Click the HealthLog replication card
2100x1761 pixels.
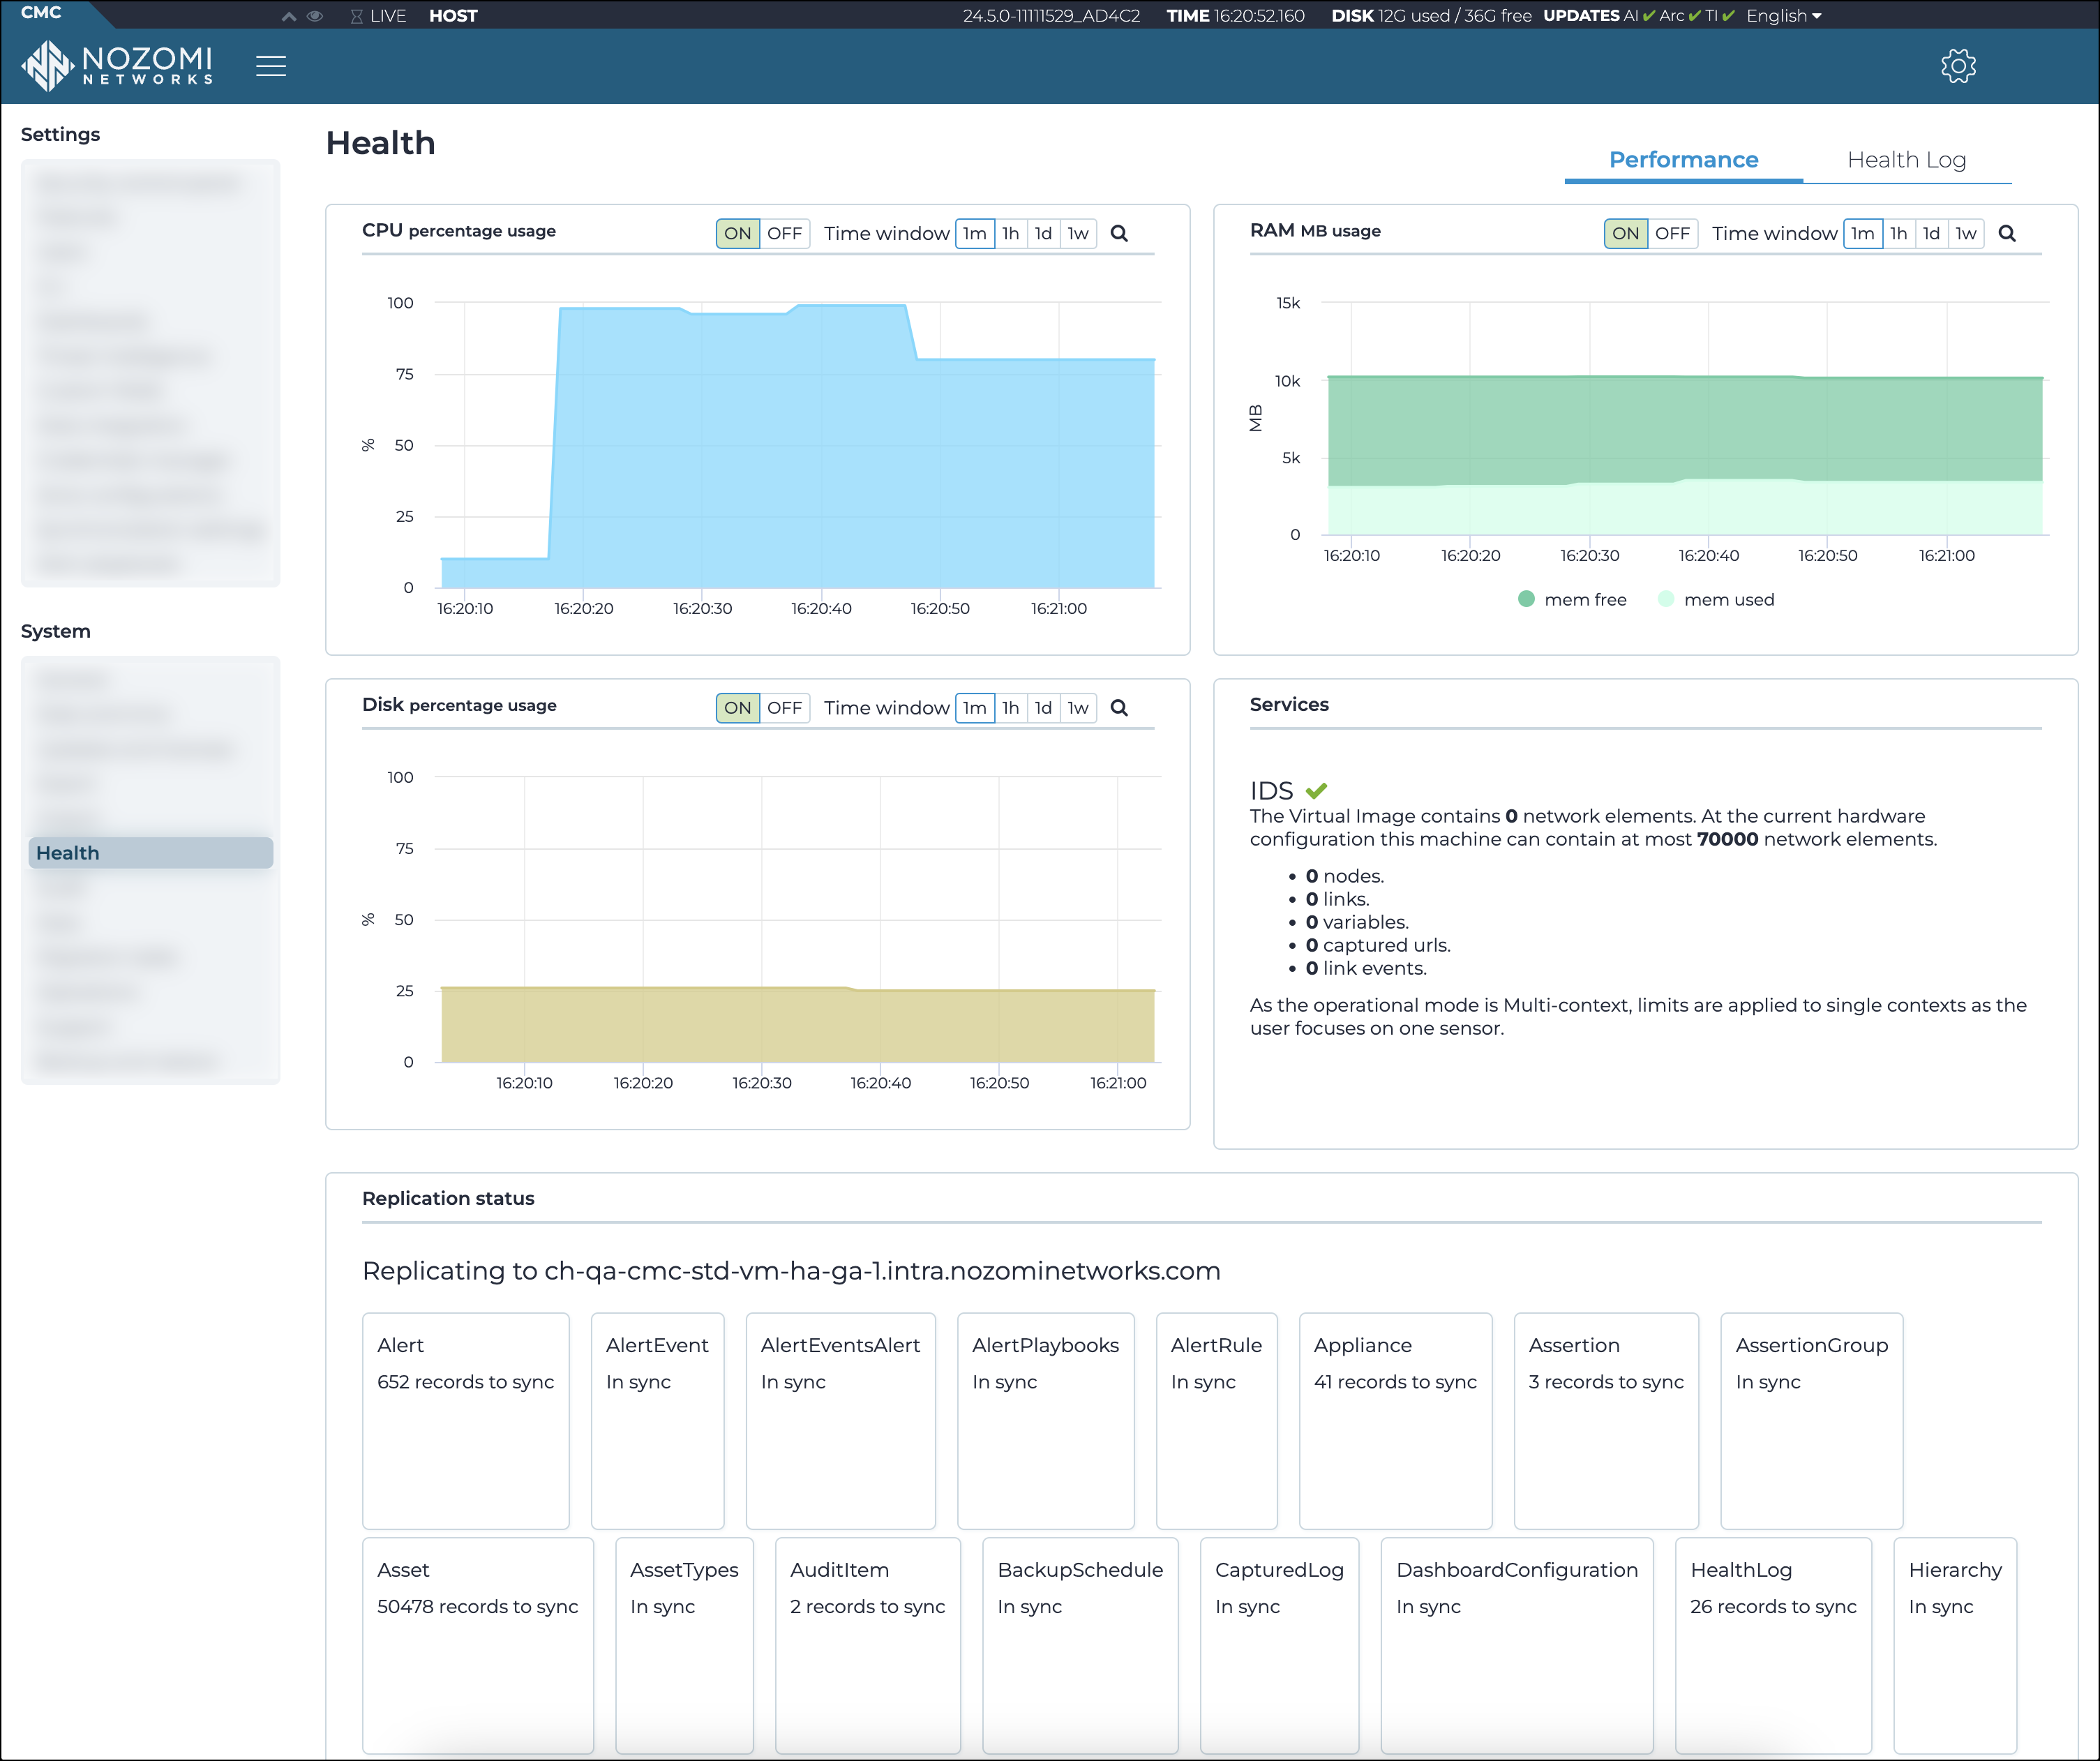tap(1774, 1645)
